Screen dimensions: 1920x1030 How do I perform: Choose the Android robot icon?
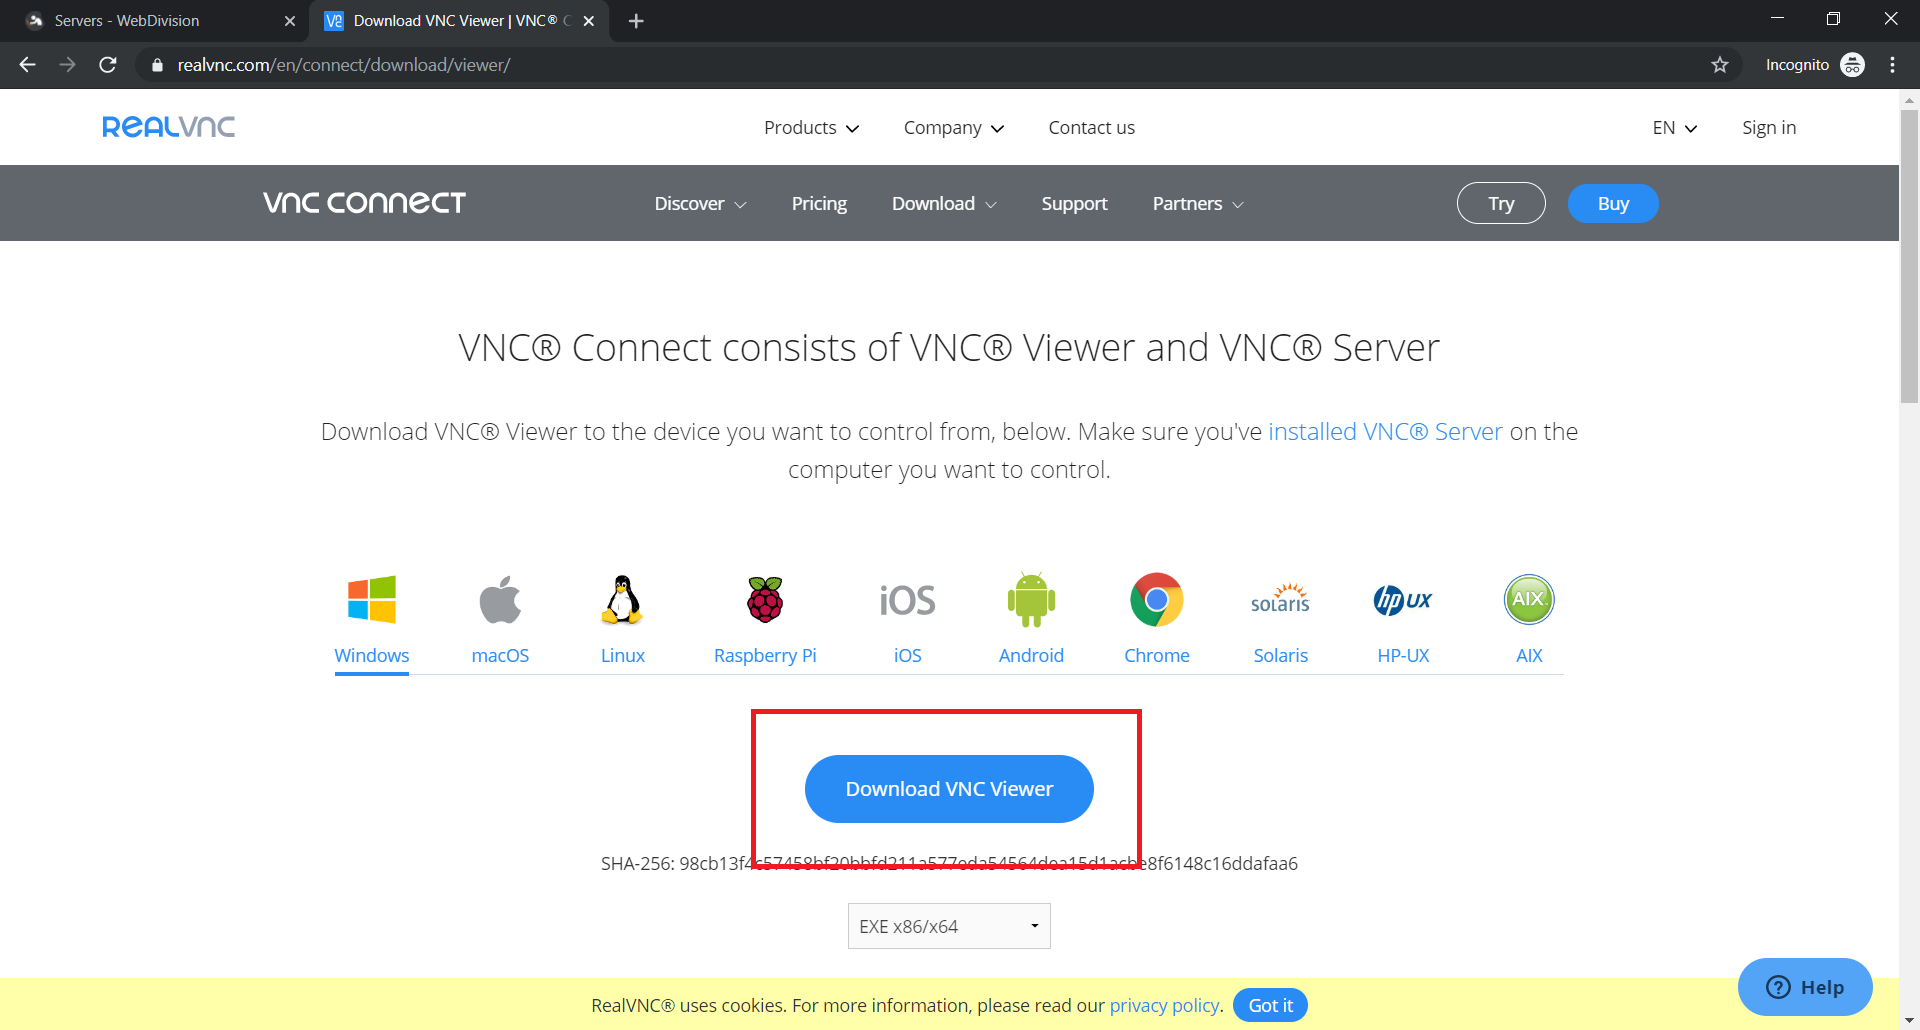click(1031, 600)
